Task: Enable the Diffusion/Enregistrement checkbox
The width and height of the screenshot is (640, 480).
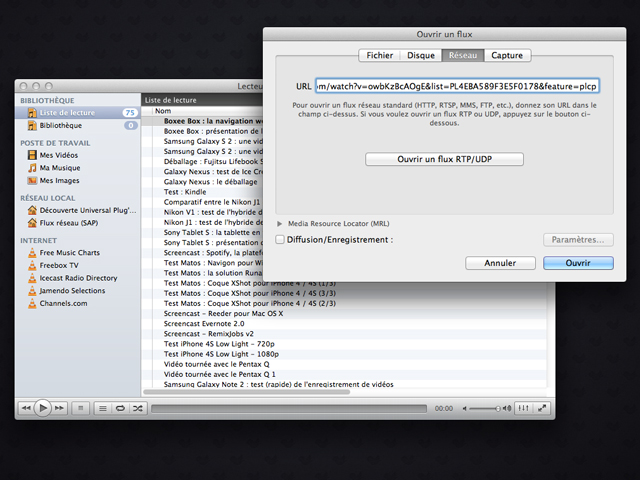Action: coord(280,240)
